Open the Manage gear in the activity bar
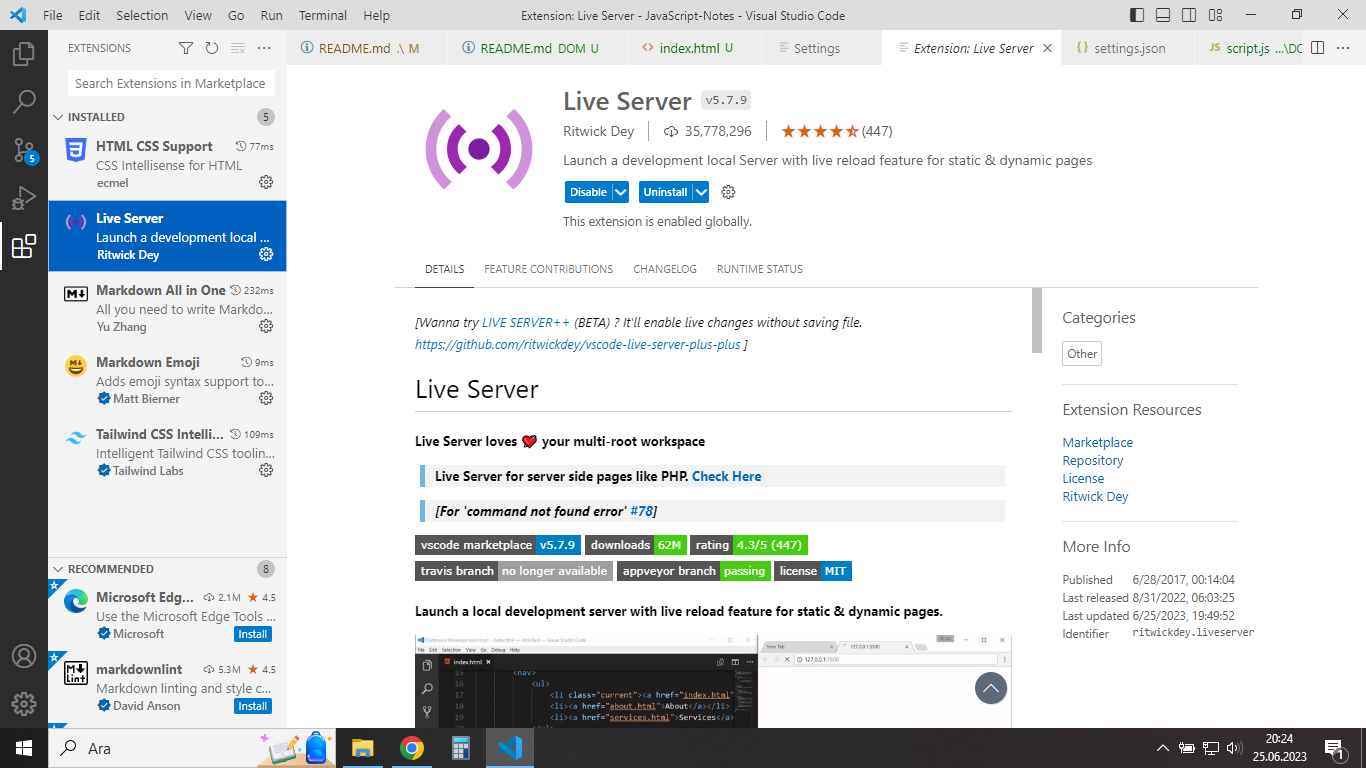 tap(24, 703)
